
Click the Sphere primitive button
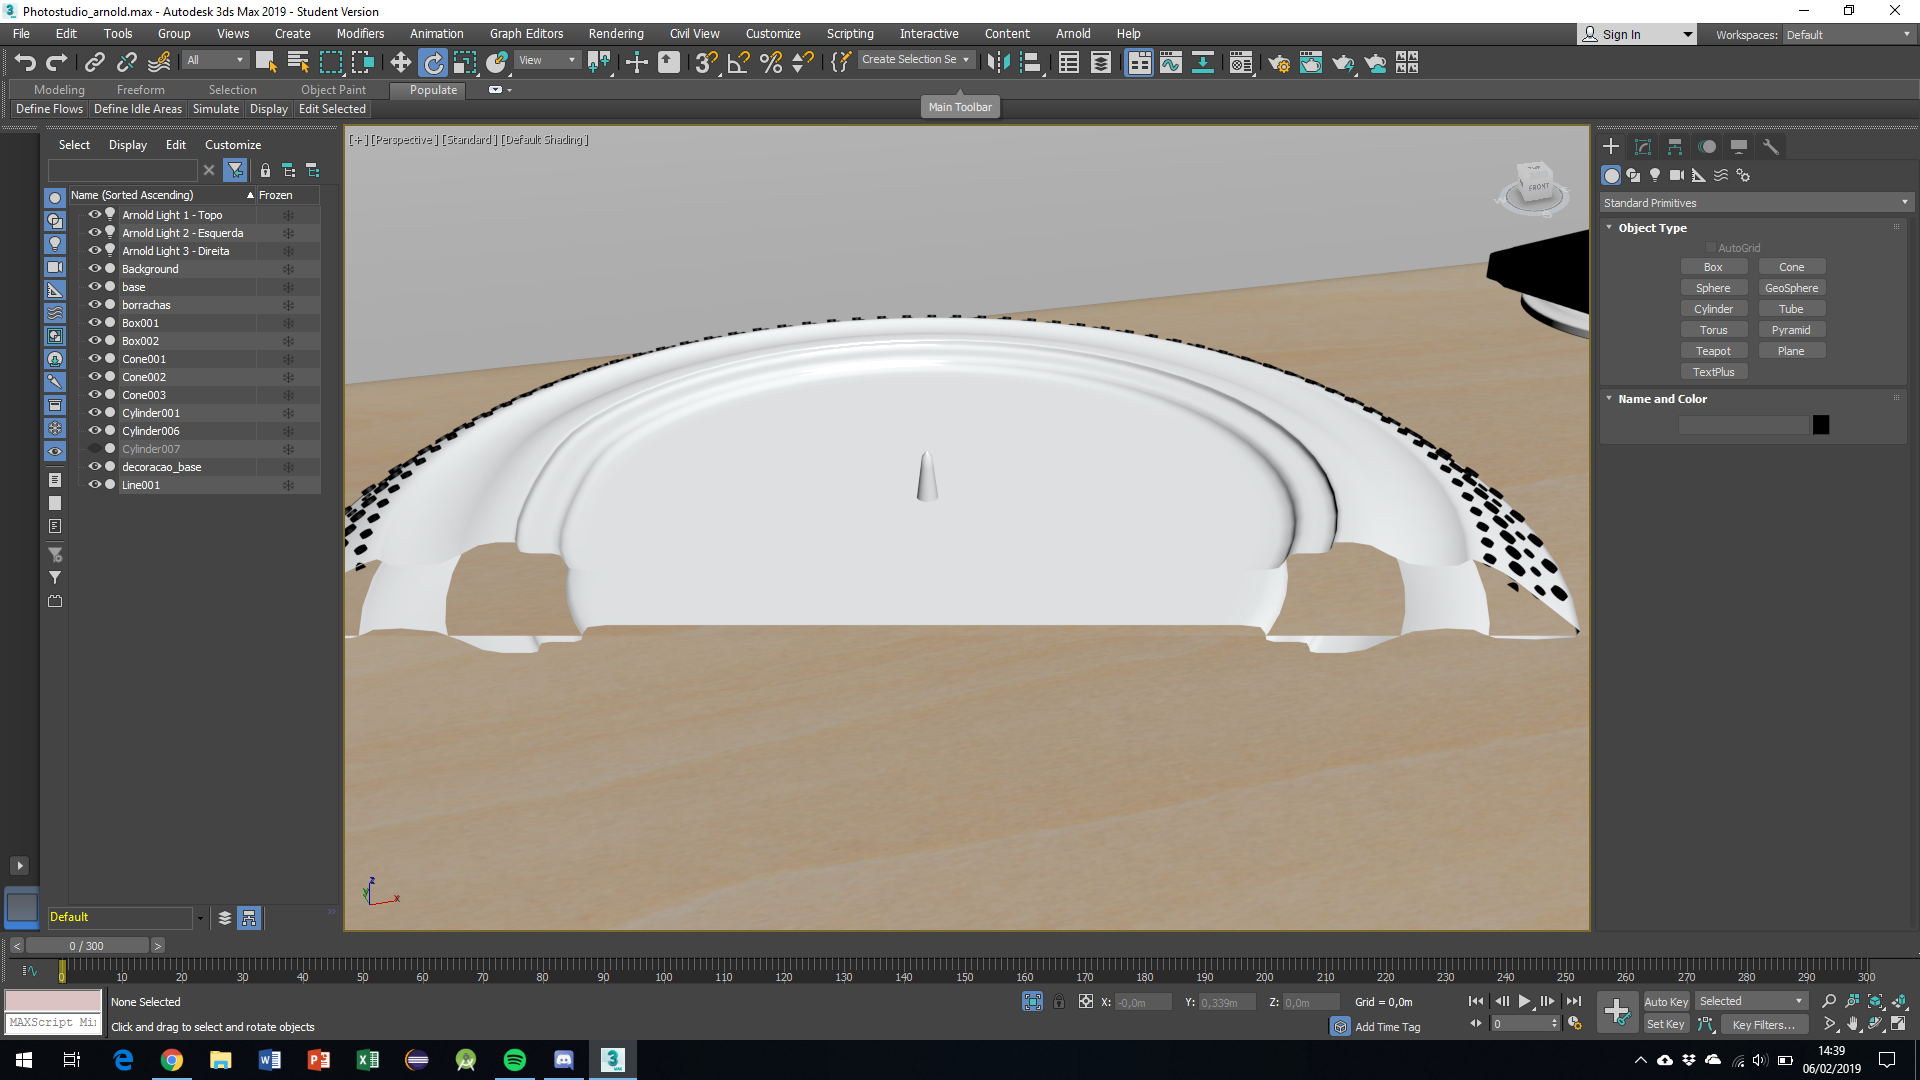1714,287
